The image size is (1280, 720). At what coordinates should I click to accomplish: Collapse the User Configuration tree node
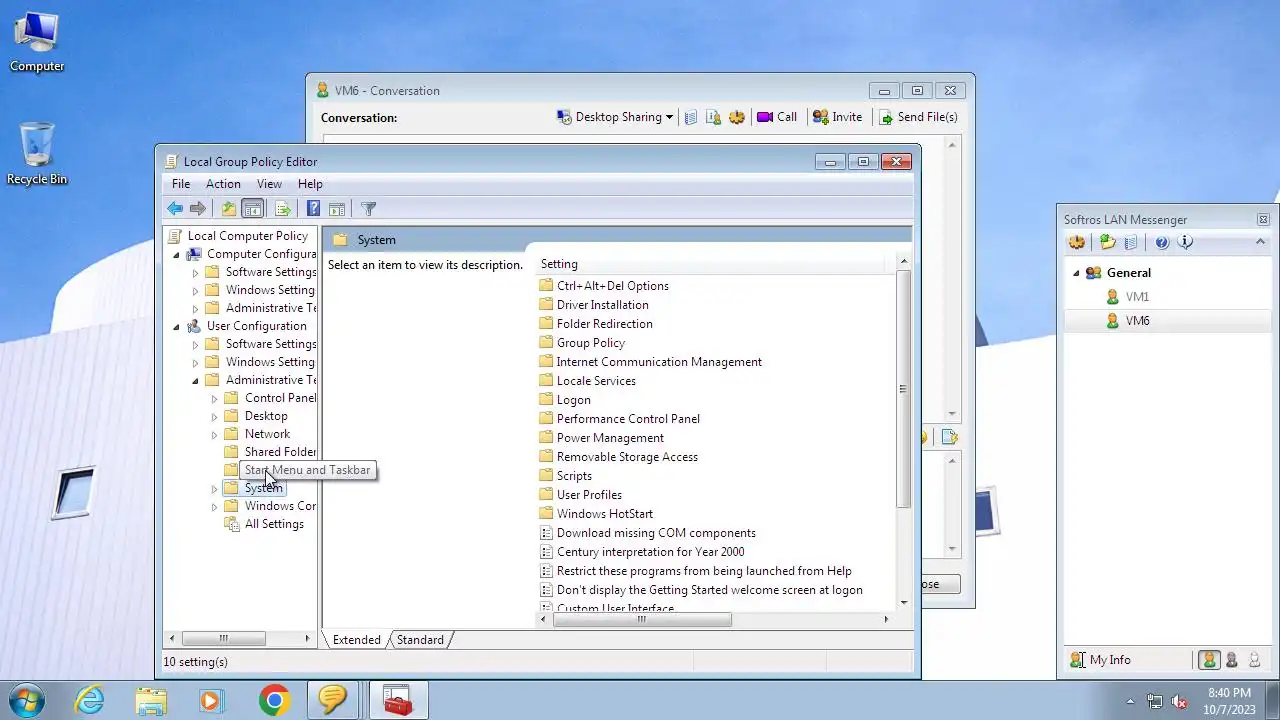pos(177,326)
